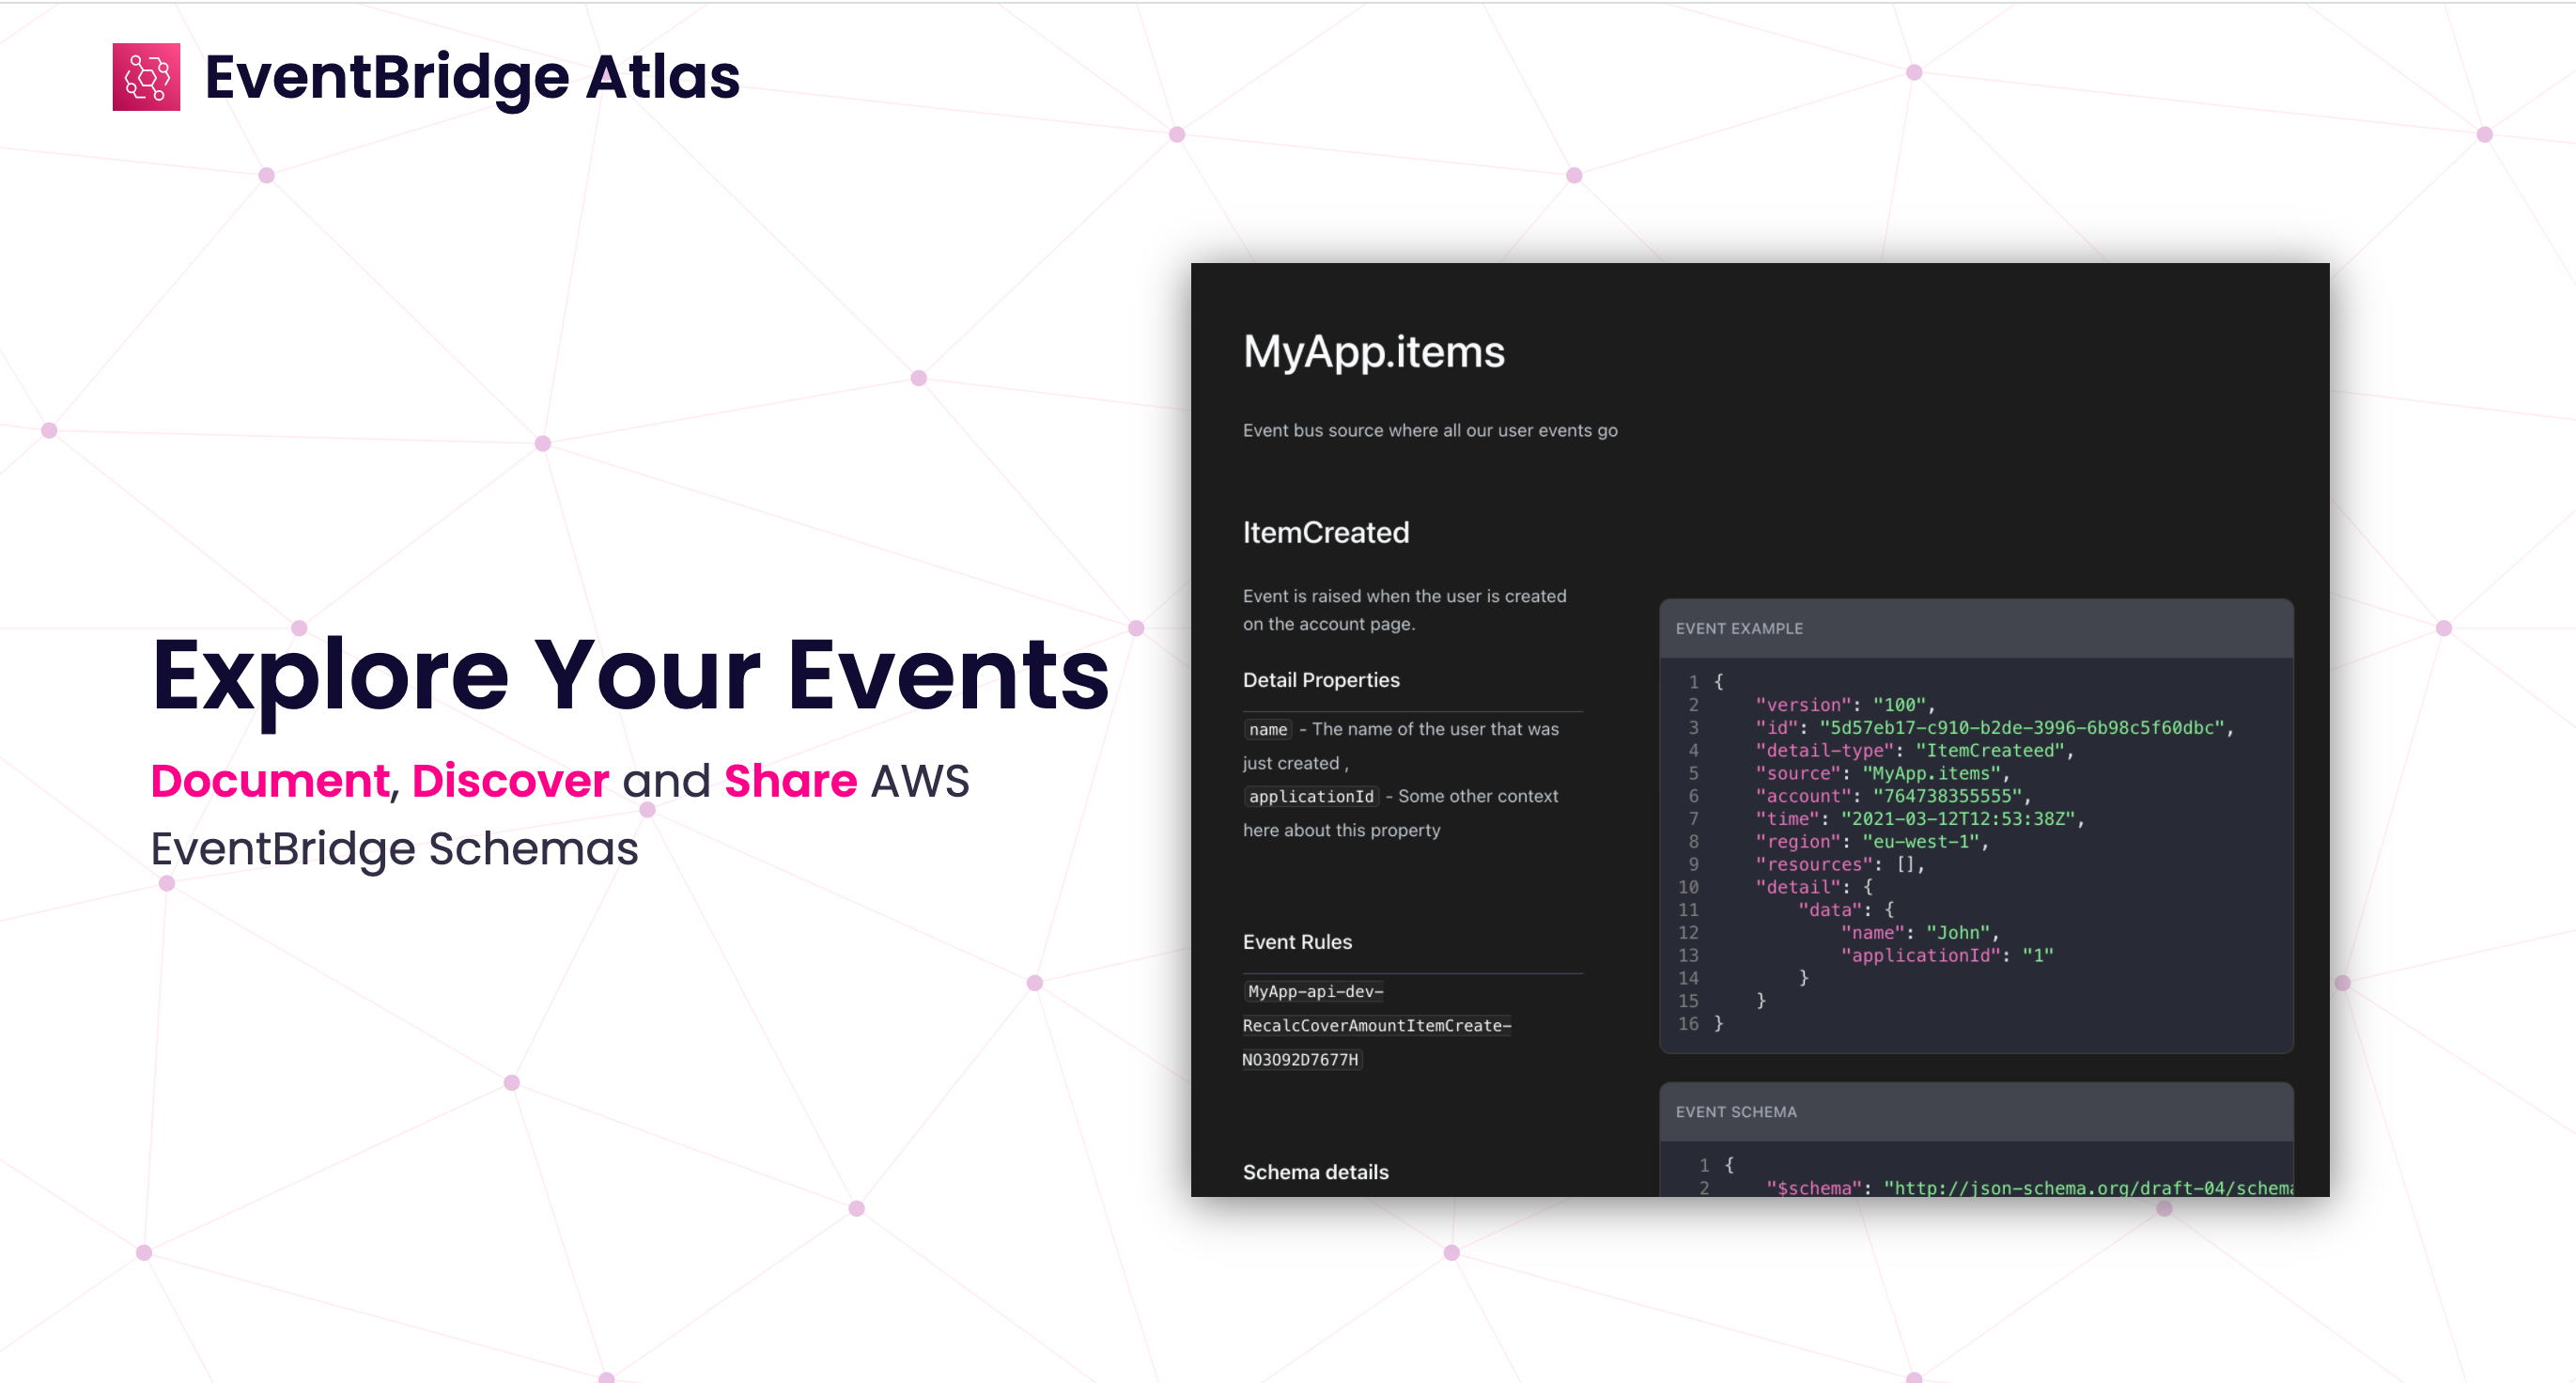This screenshot has height=1383, width=2576.
Task: Click the pink word Document
Action: (x=269, y=781)
